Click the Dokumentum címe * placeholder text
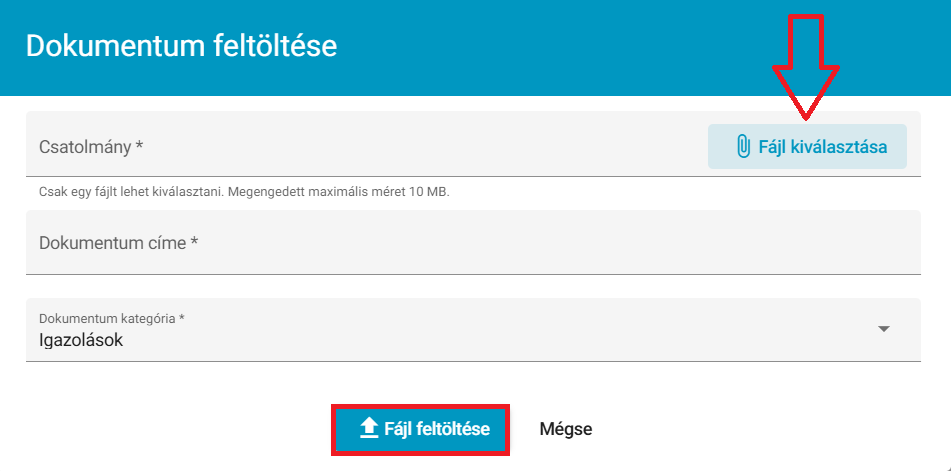Image resolution: width=951 pixels, height=471 pixels. [x=119, y=243]
